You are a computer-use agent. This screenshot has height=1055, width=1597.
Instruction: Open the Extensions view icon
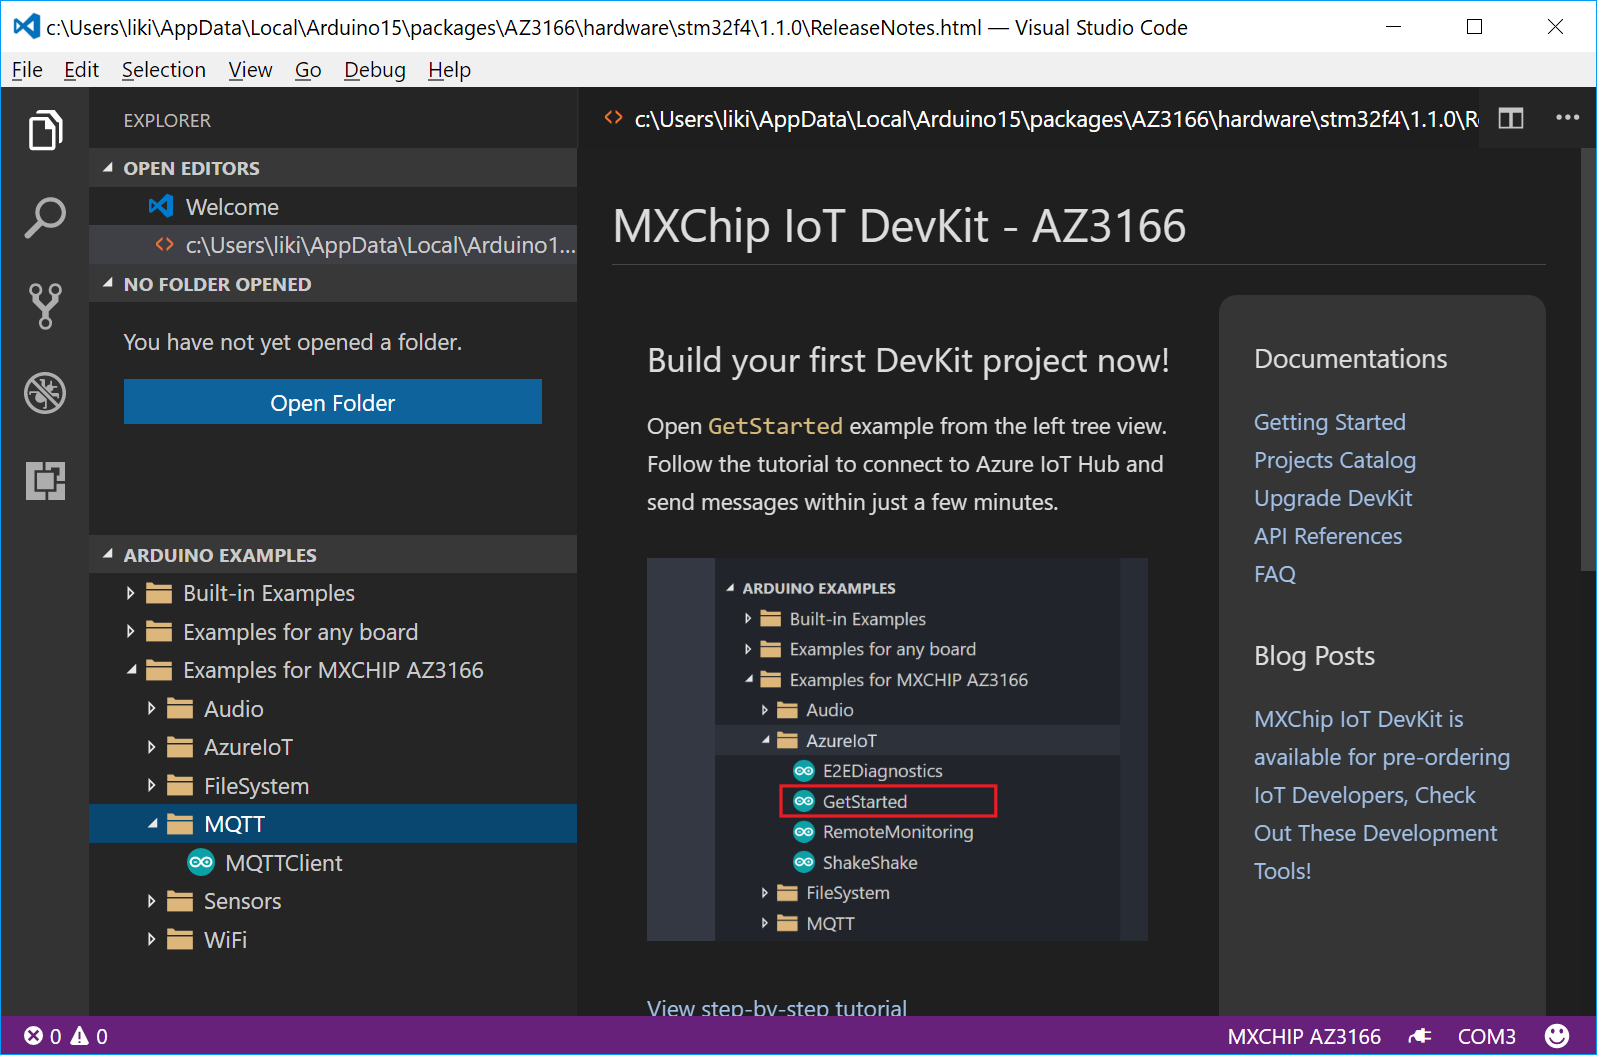coord(45,481)
